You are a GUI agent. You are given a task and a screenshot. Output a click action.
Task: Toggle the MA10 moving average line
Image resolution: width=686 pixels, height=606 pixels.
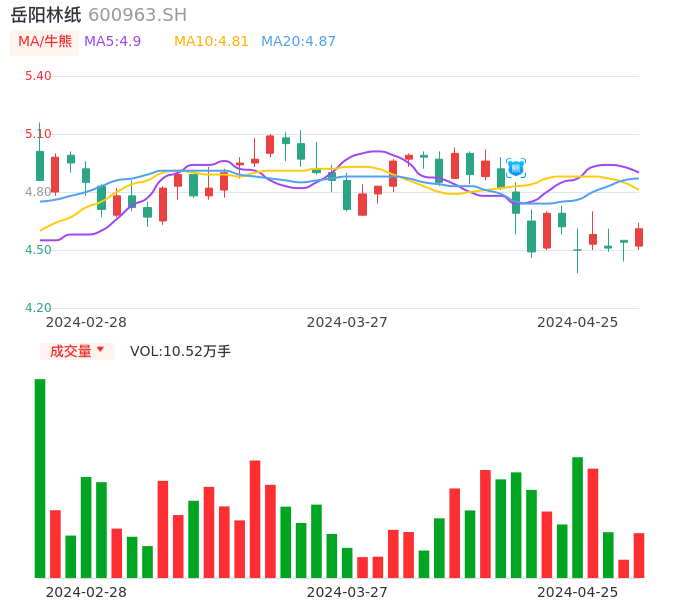pyautogui.click(x=211, y=42)
